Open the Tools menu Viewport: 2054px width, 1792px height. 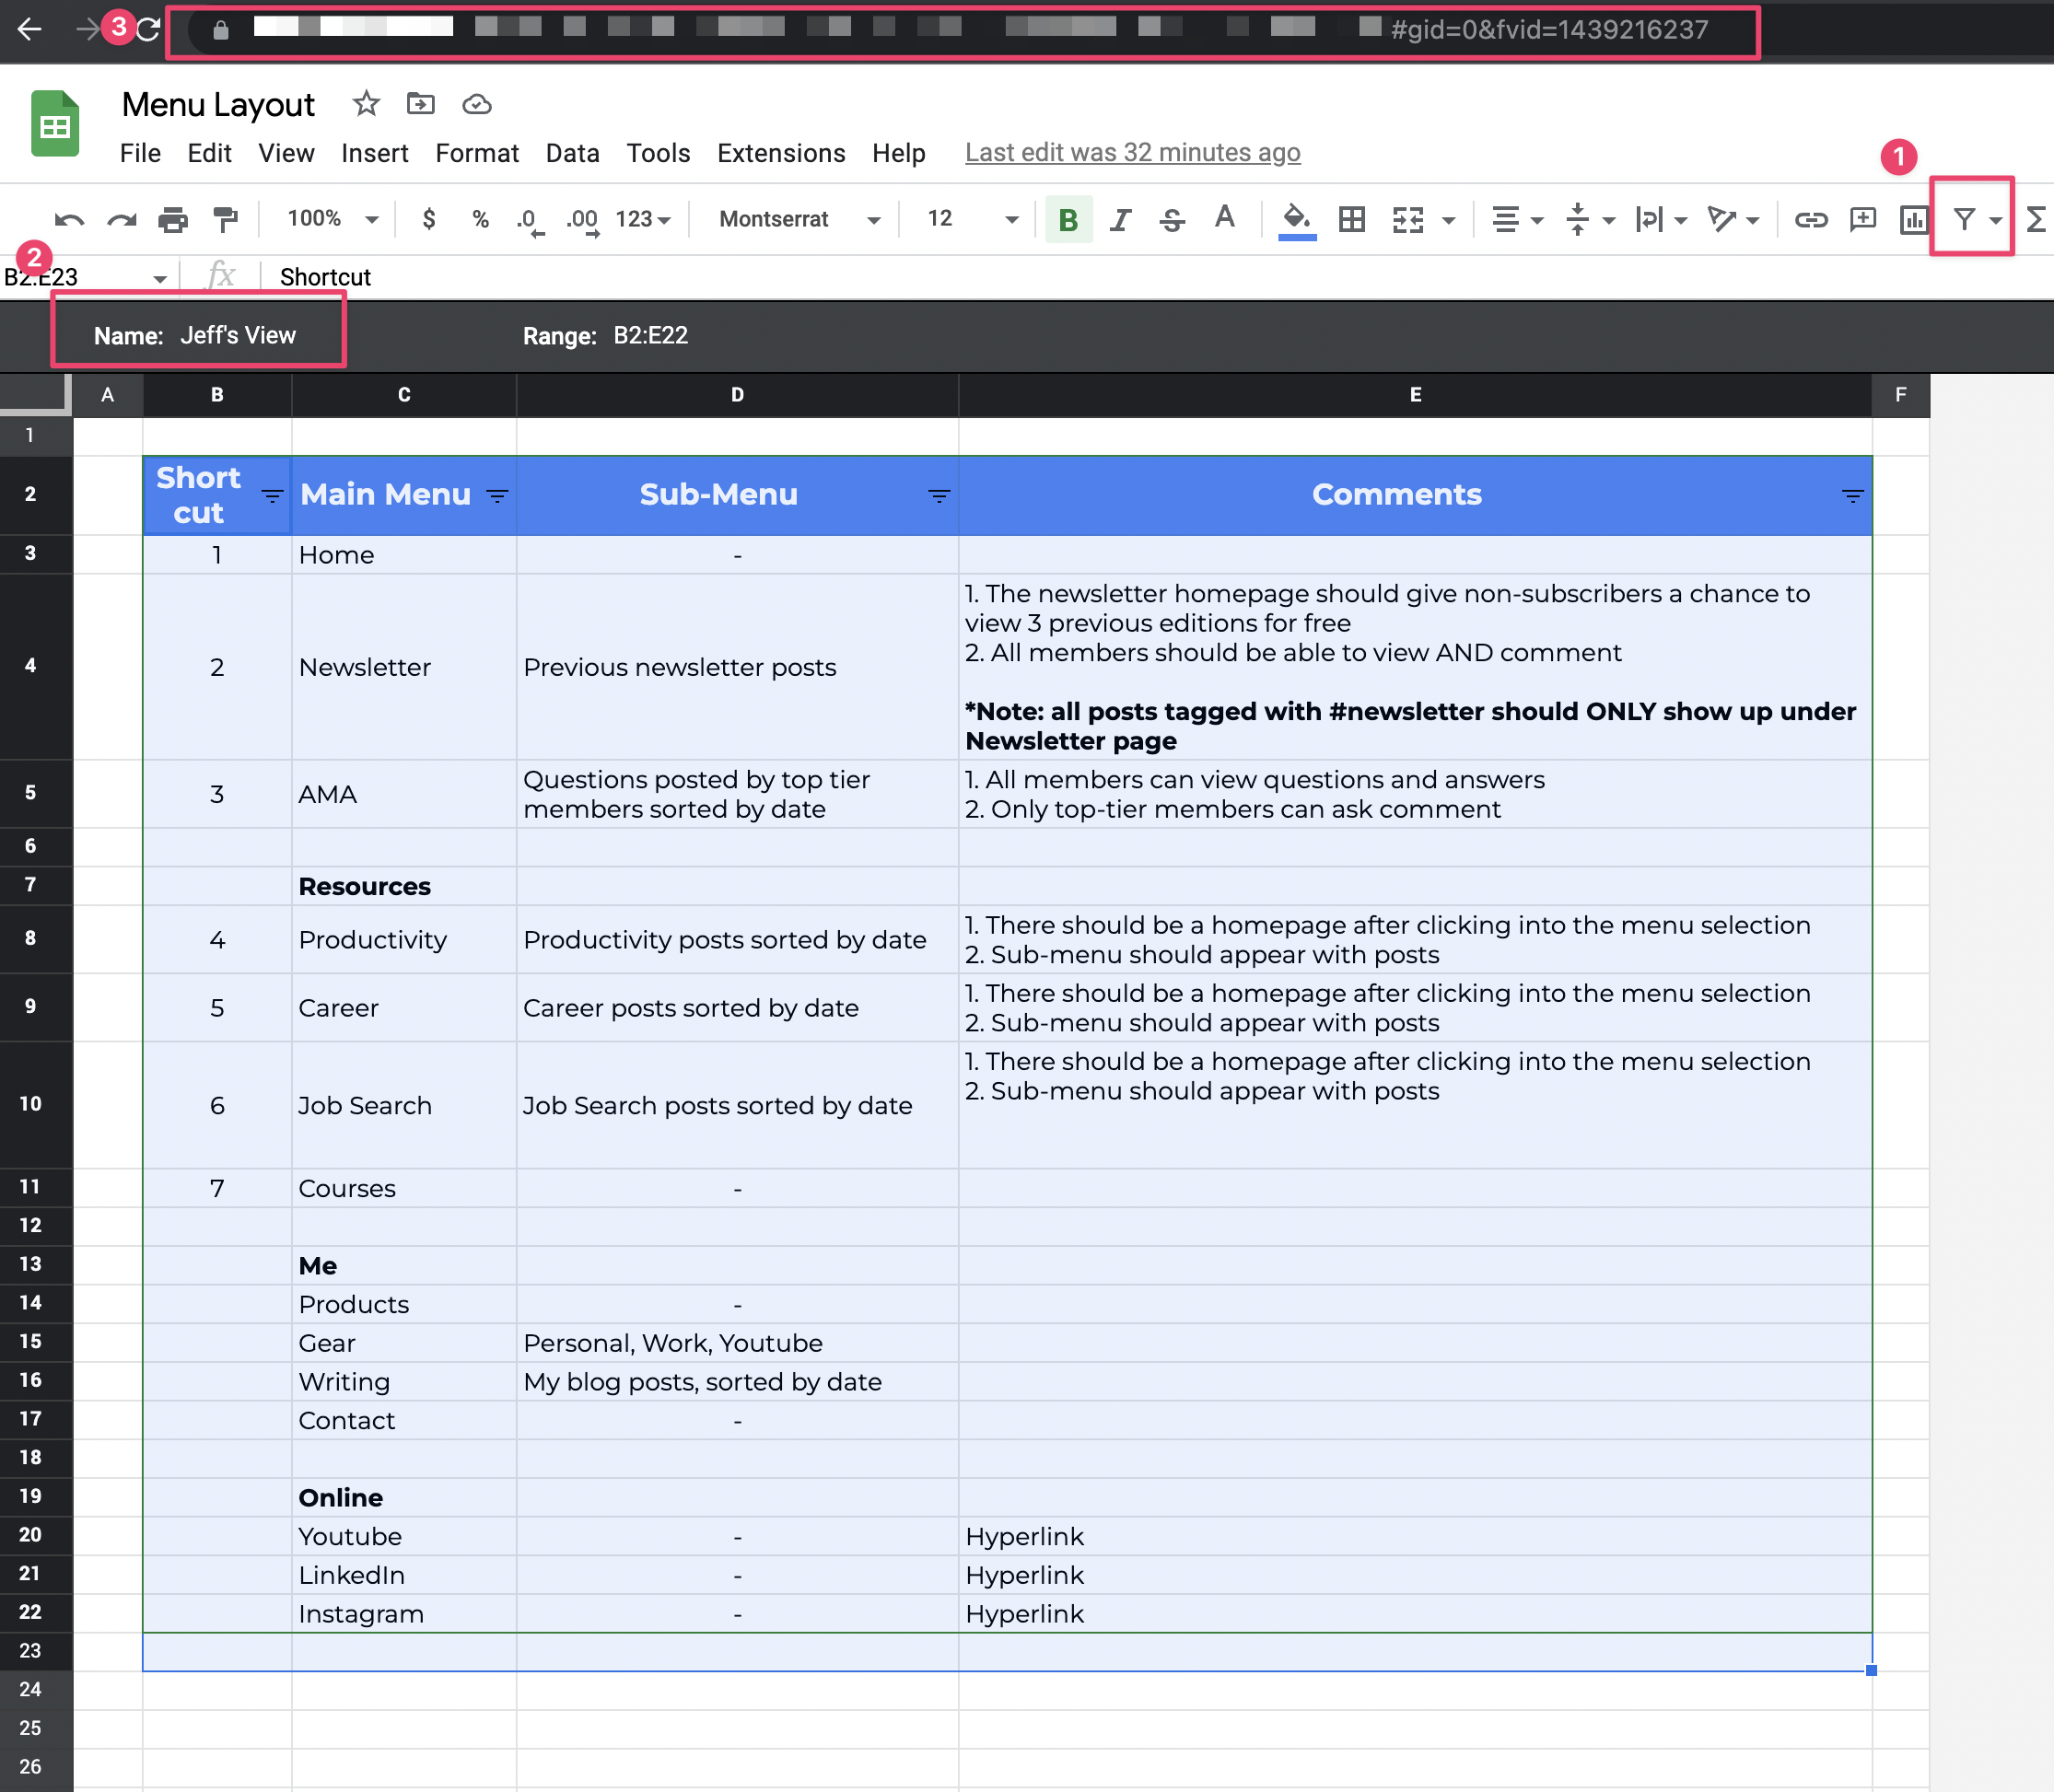click(658, 153)
